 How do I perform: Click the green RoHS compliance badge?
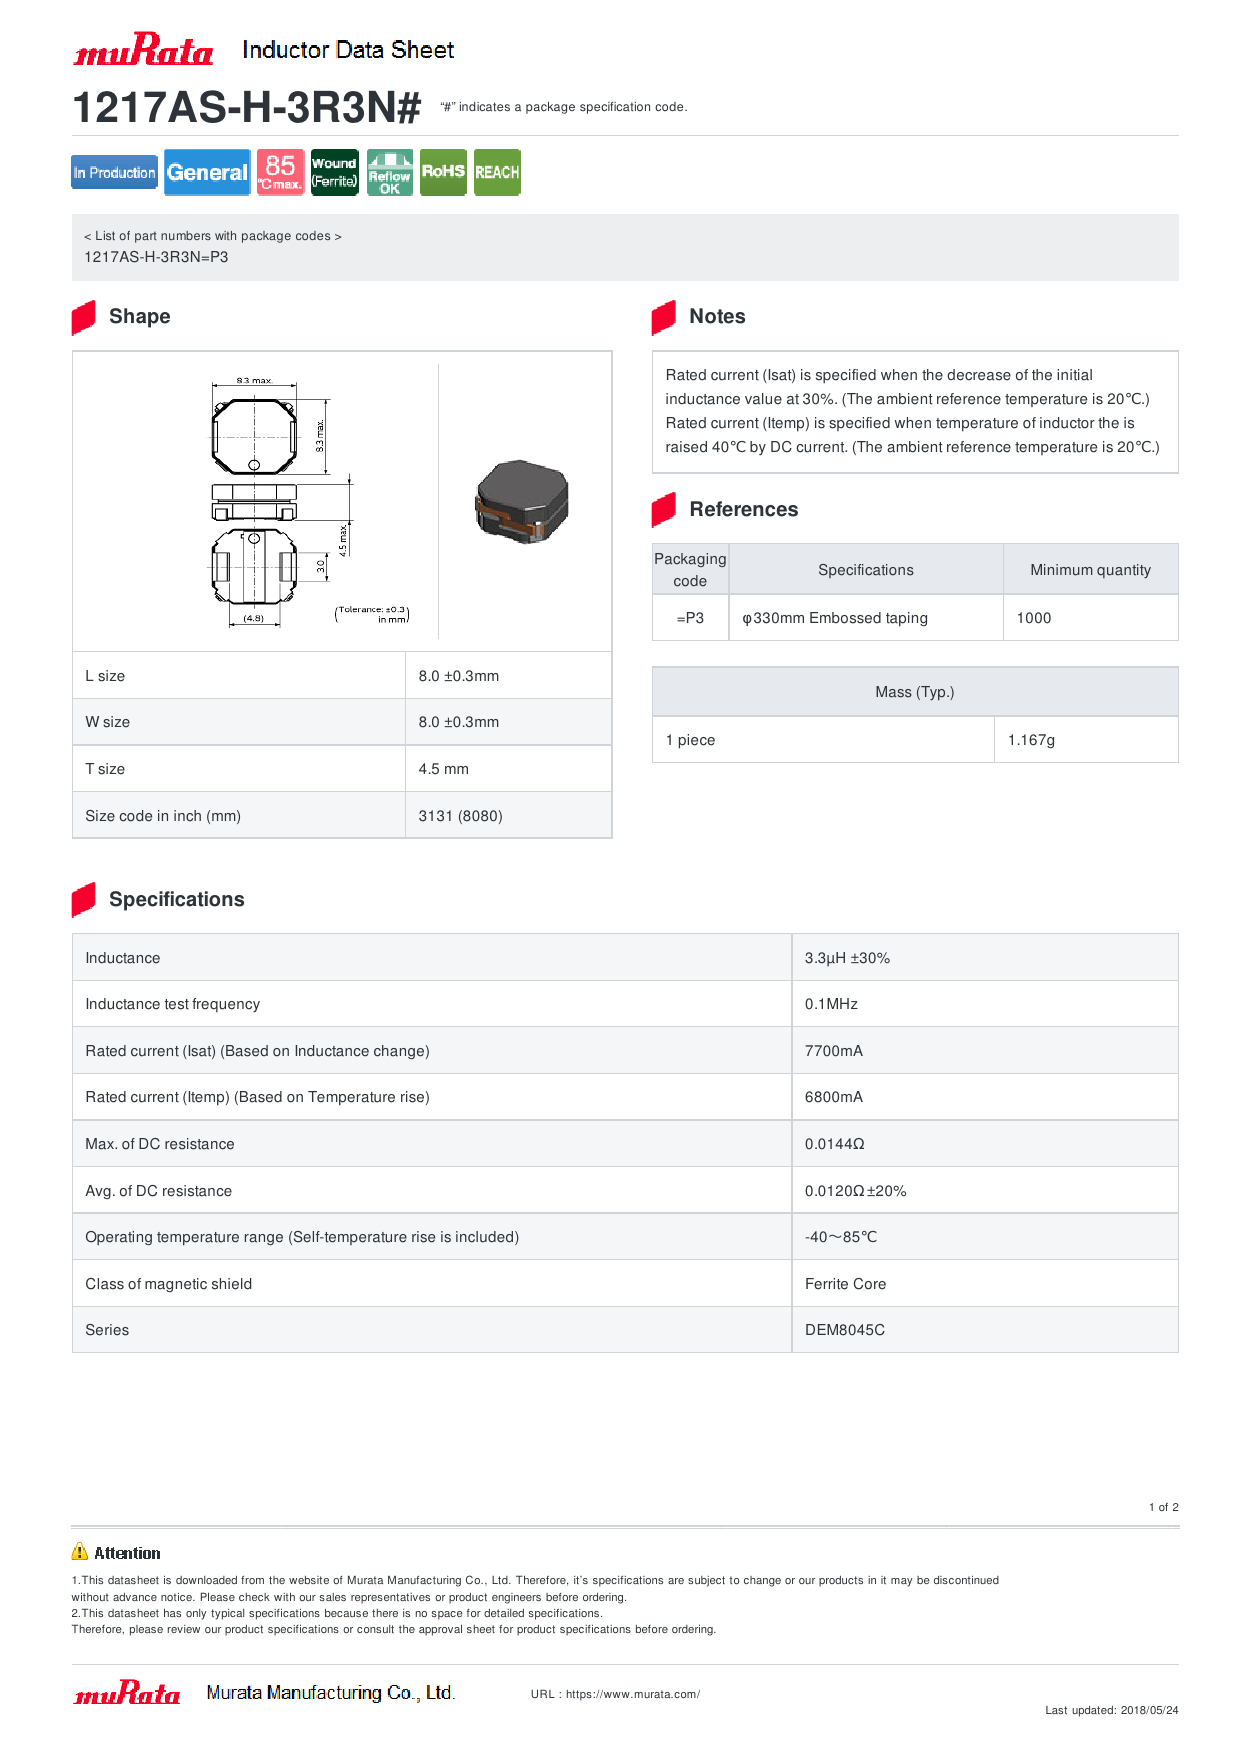coord(443,173)
